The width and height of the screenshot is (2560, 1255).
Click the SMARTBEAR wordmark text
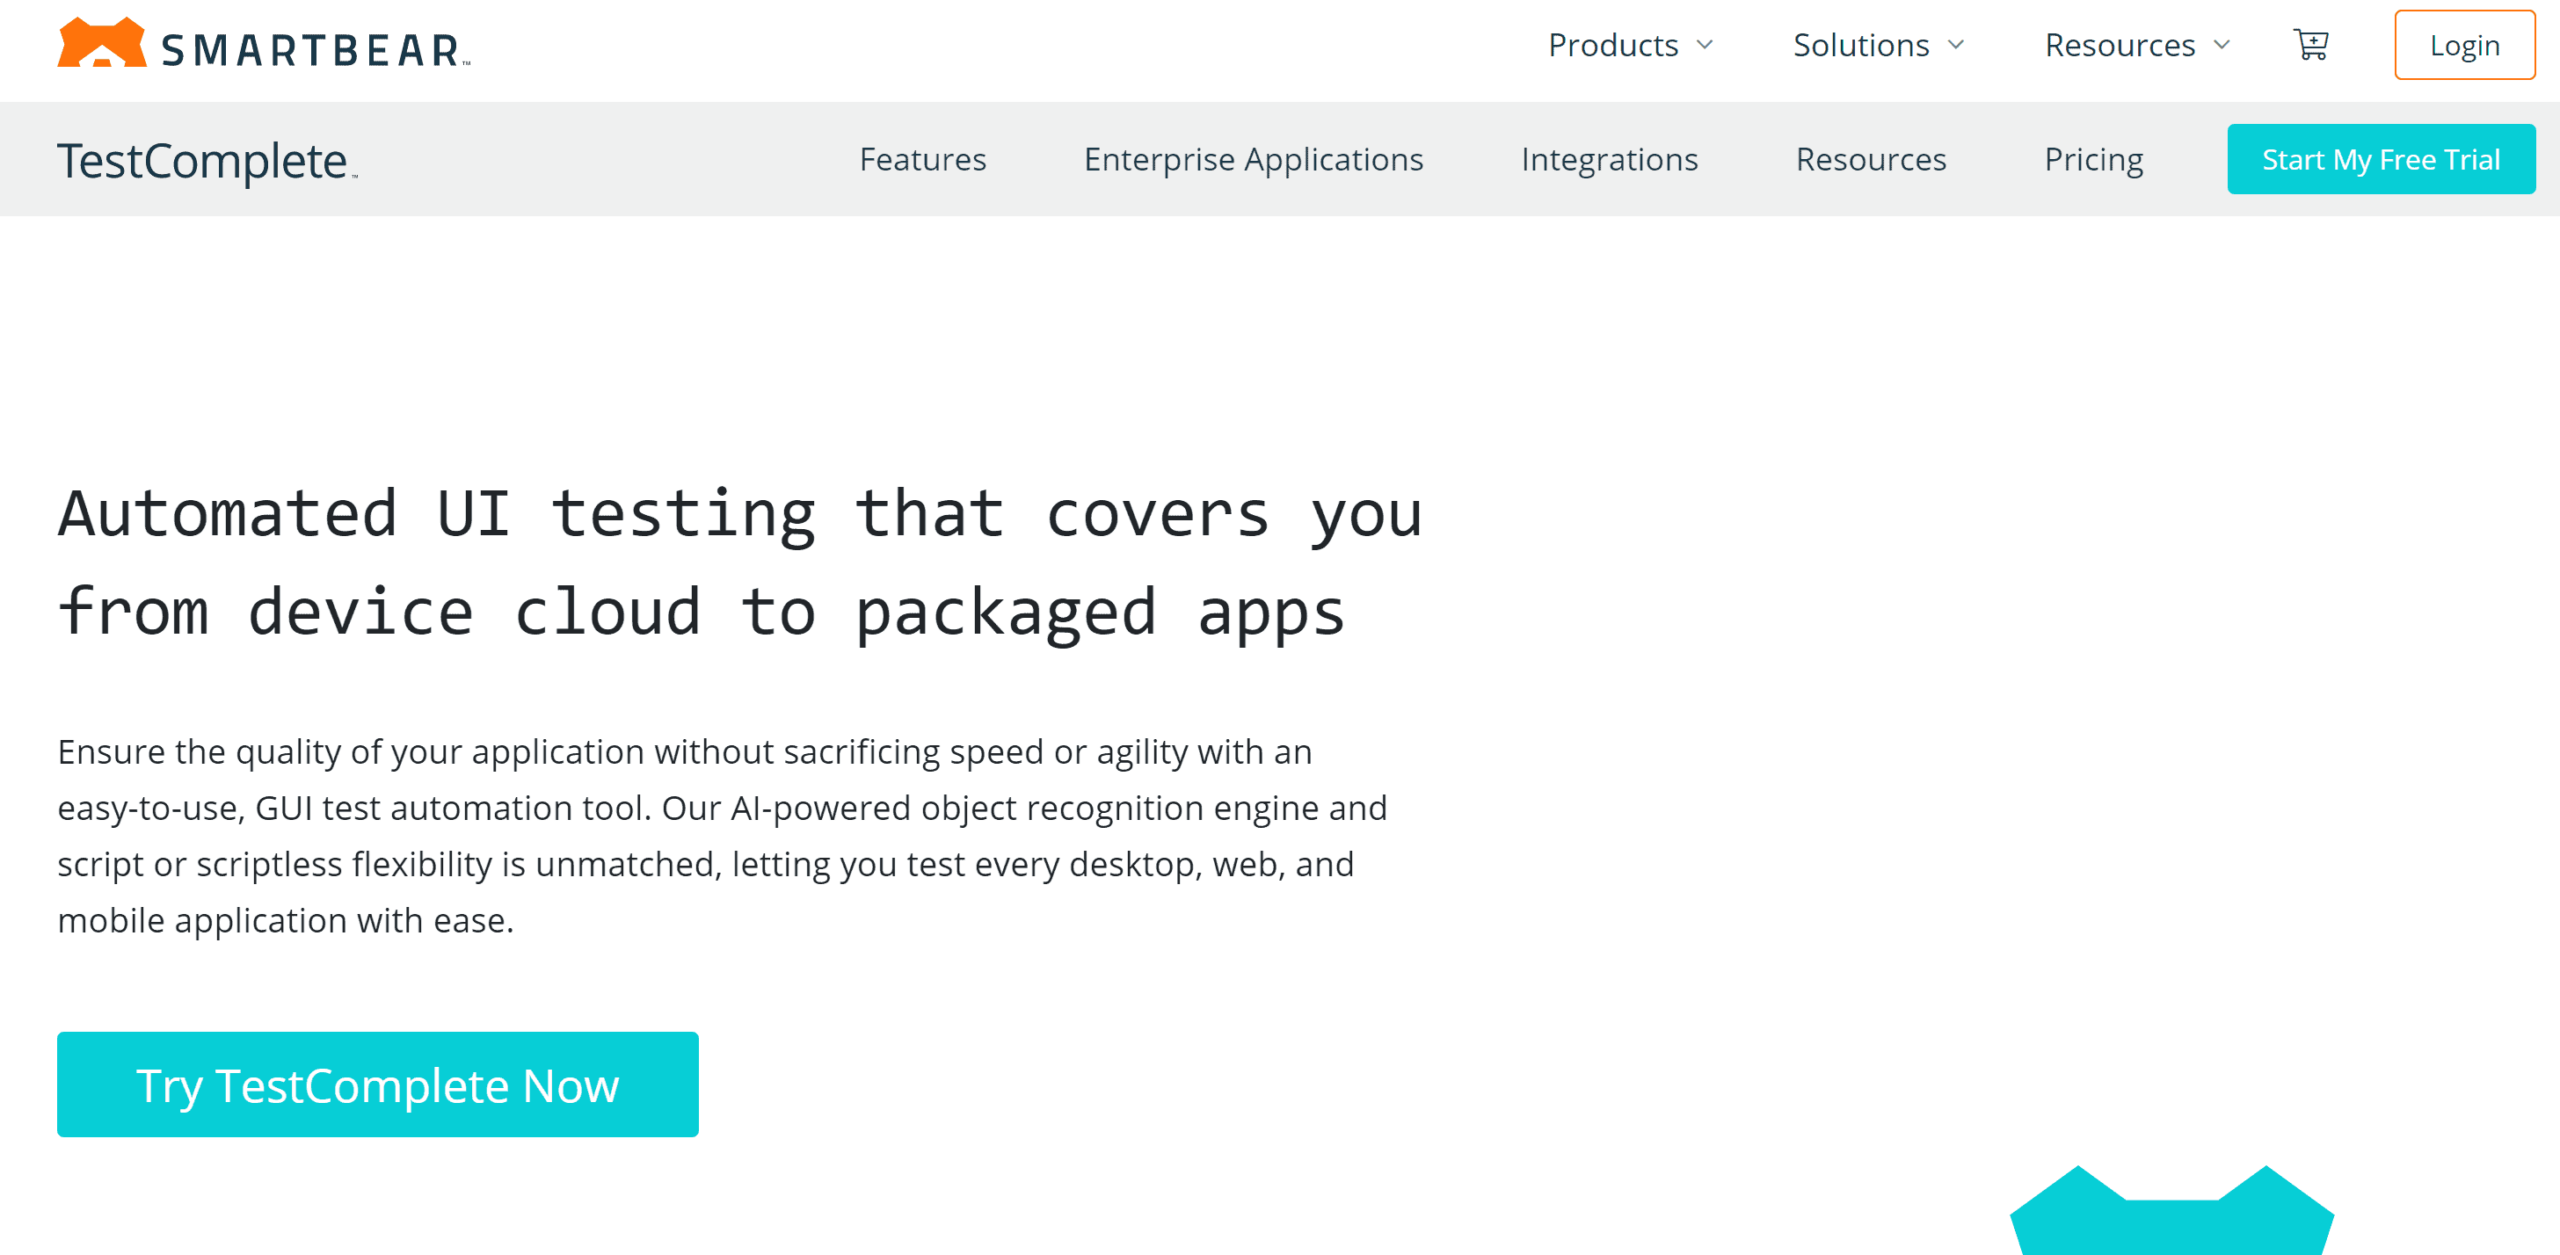315,50
